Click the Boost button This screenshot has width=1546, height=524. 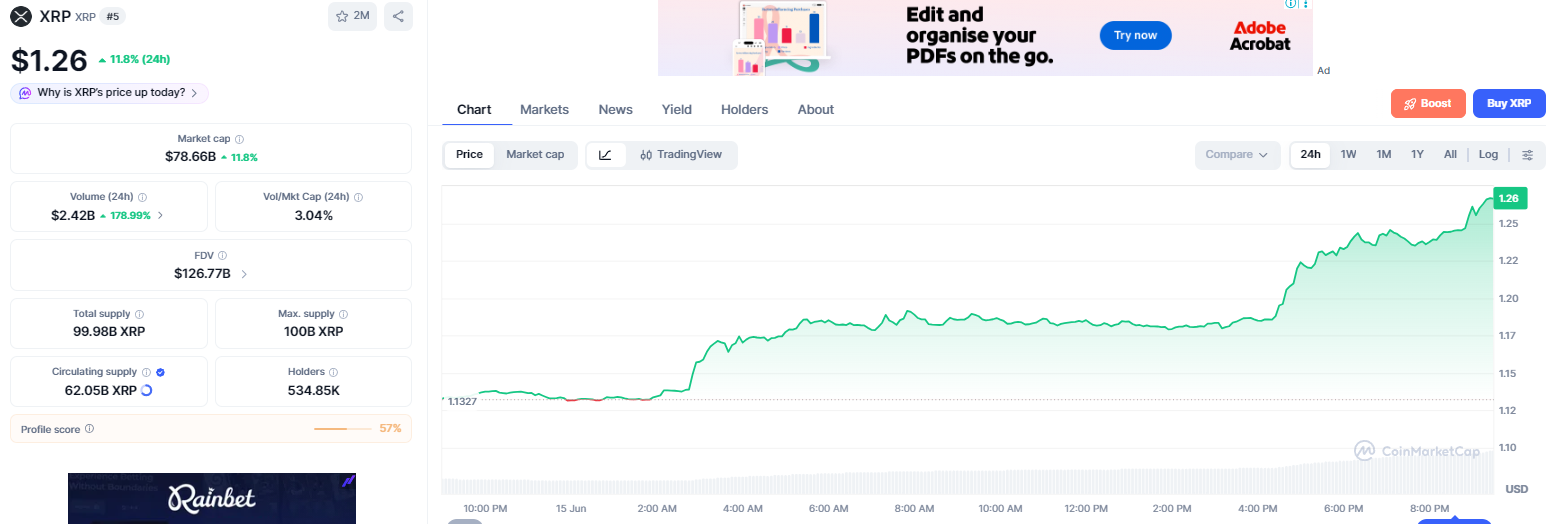(x=1428, y=104)
